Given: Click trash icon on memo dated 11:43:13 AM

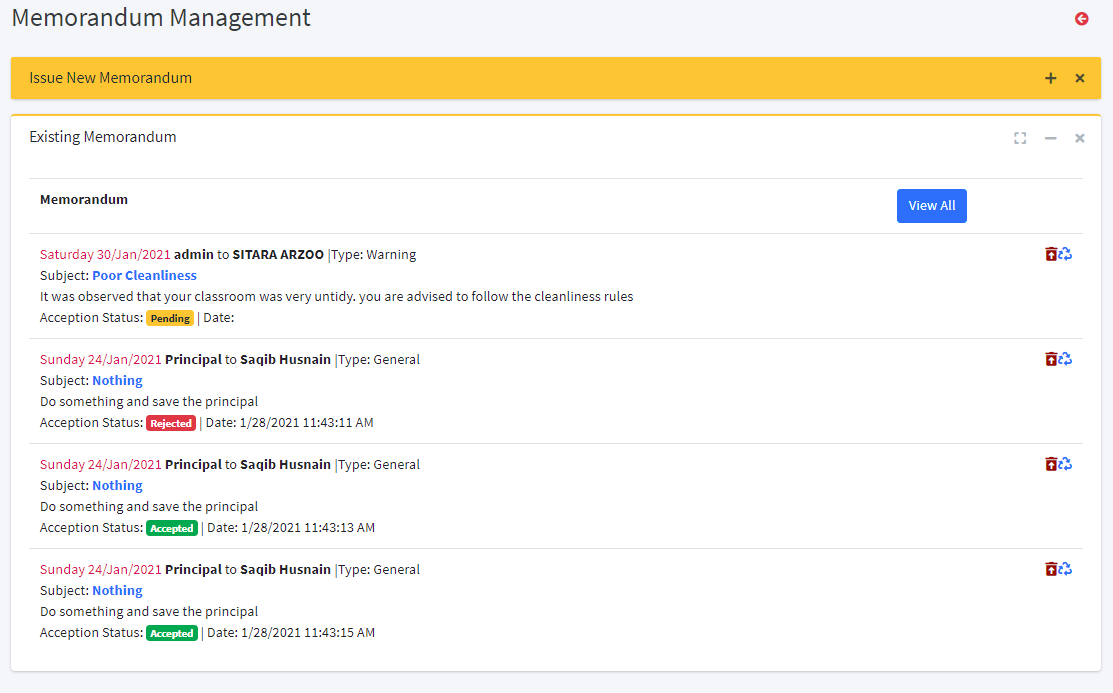Looking at the screenshot, I should point(1050,464).
